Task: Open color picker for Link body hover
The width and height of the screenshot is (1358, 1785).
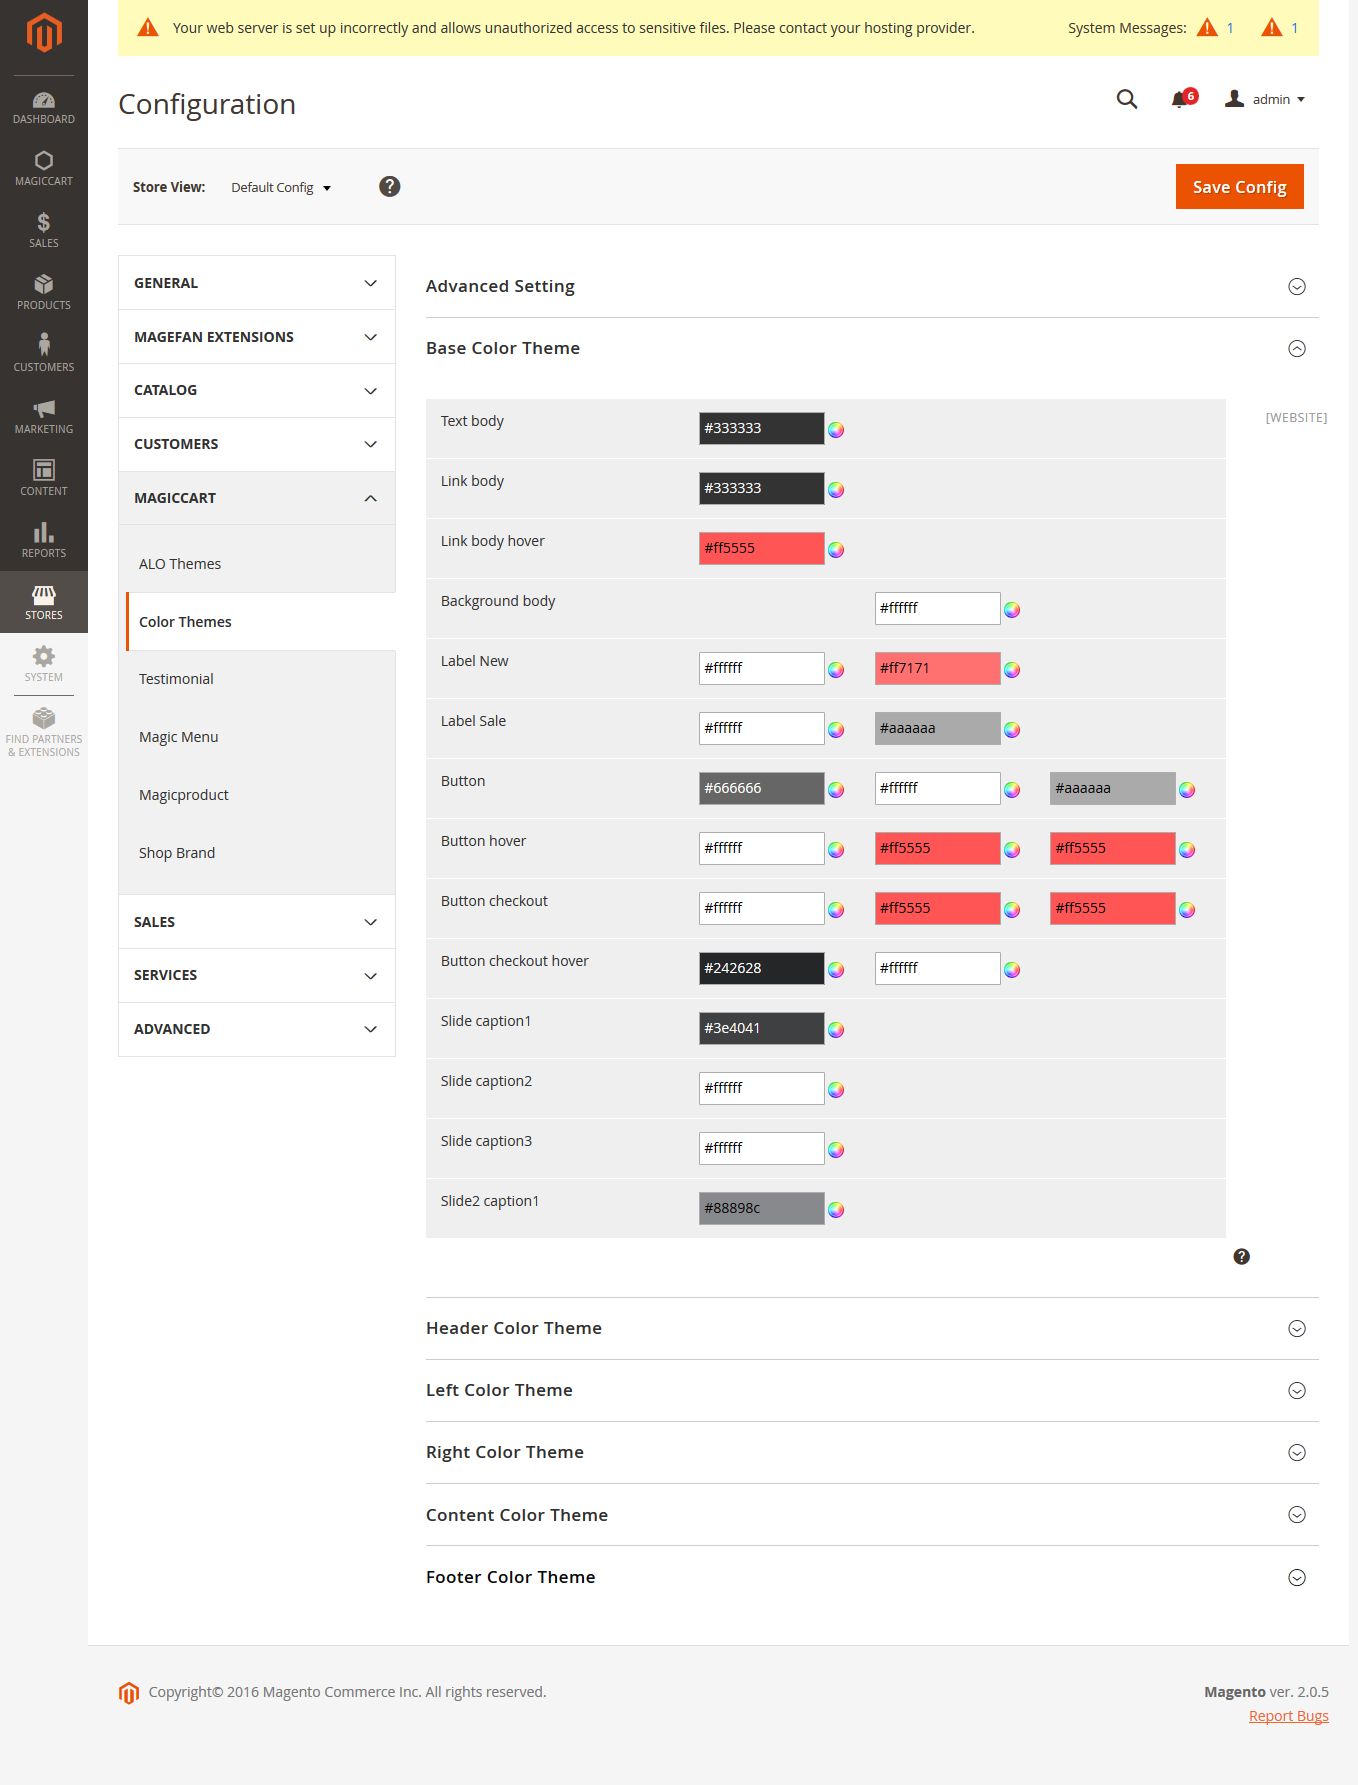Action: point(836,550)
